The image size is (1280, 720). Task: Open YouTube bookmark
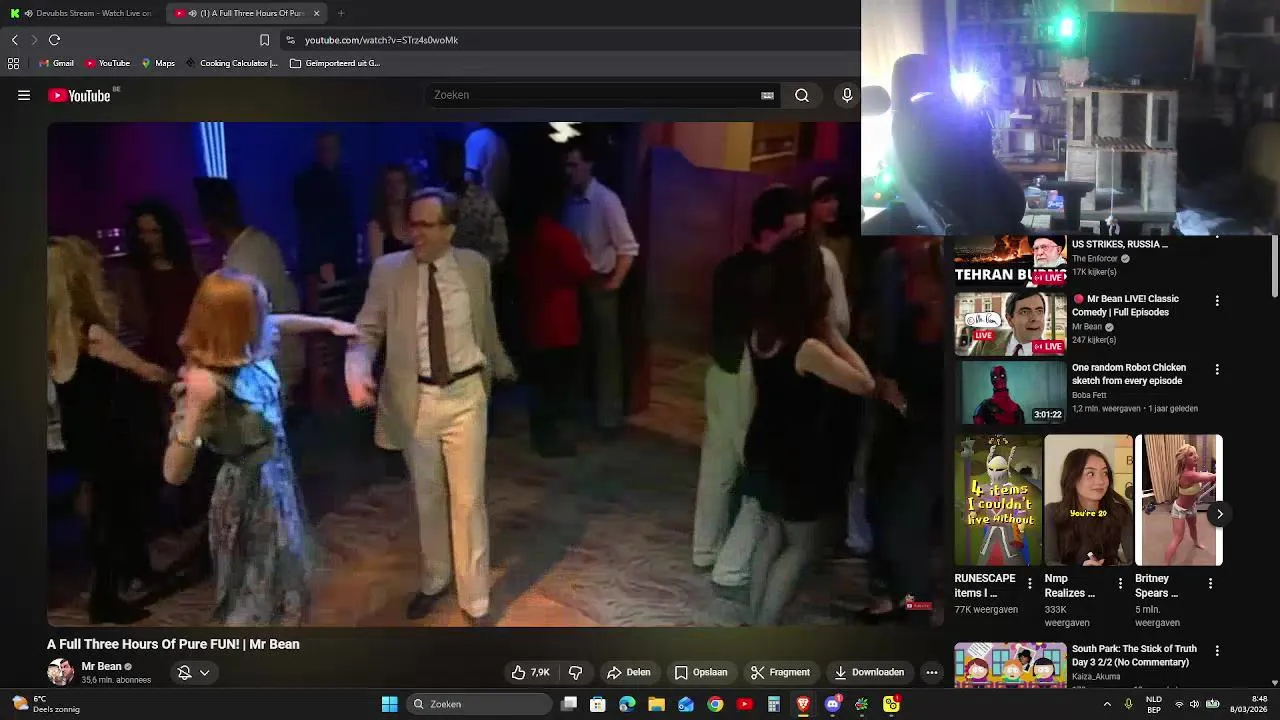point(107,63)
